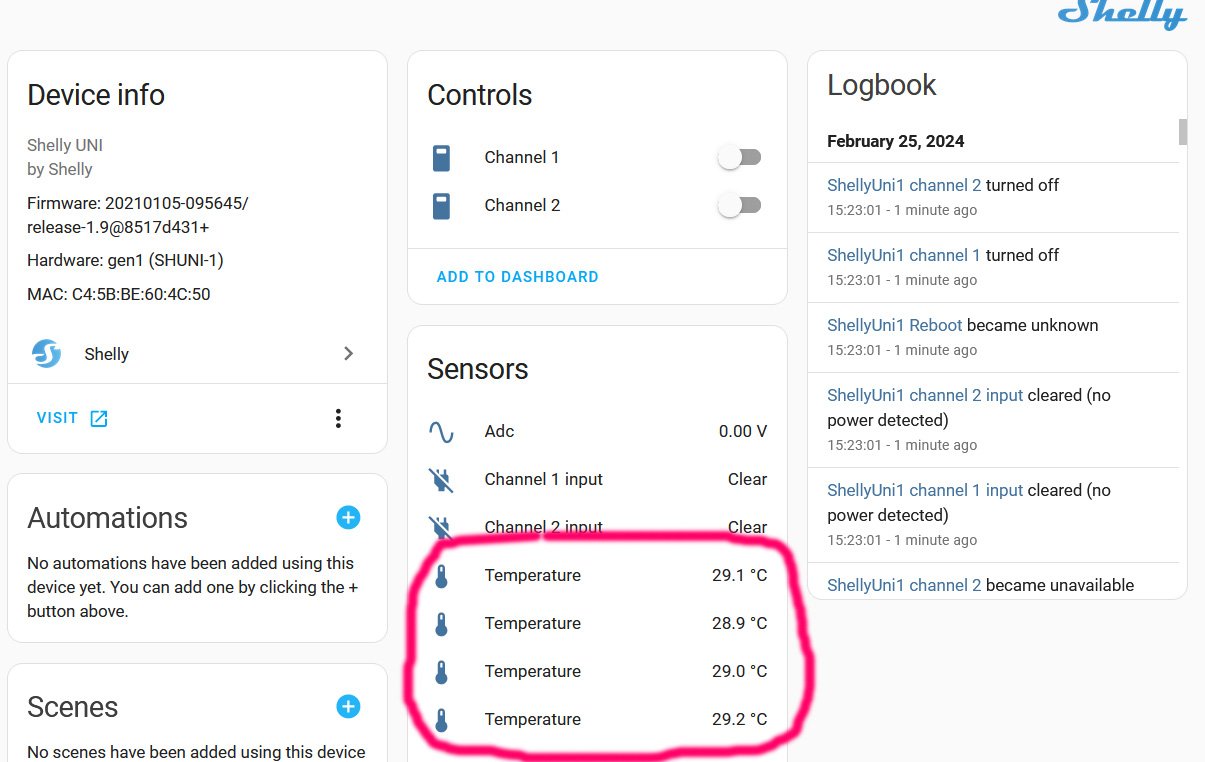1205x762 pixels.
Task: Toggle the Channel 1 switch on
Action: tap(740, 158)
